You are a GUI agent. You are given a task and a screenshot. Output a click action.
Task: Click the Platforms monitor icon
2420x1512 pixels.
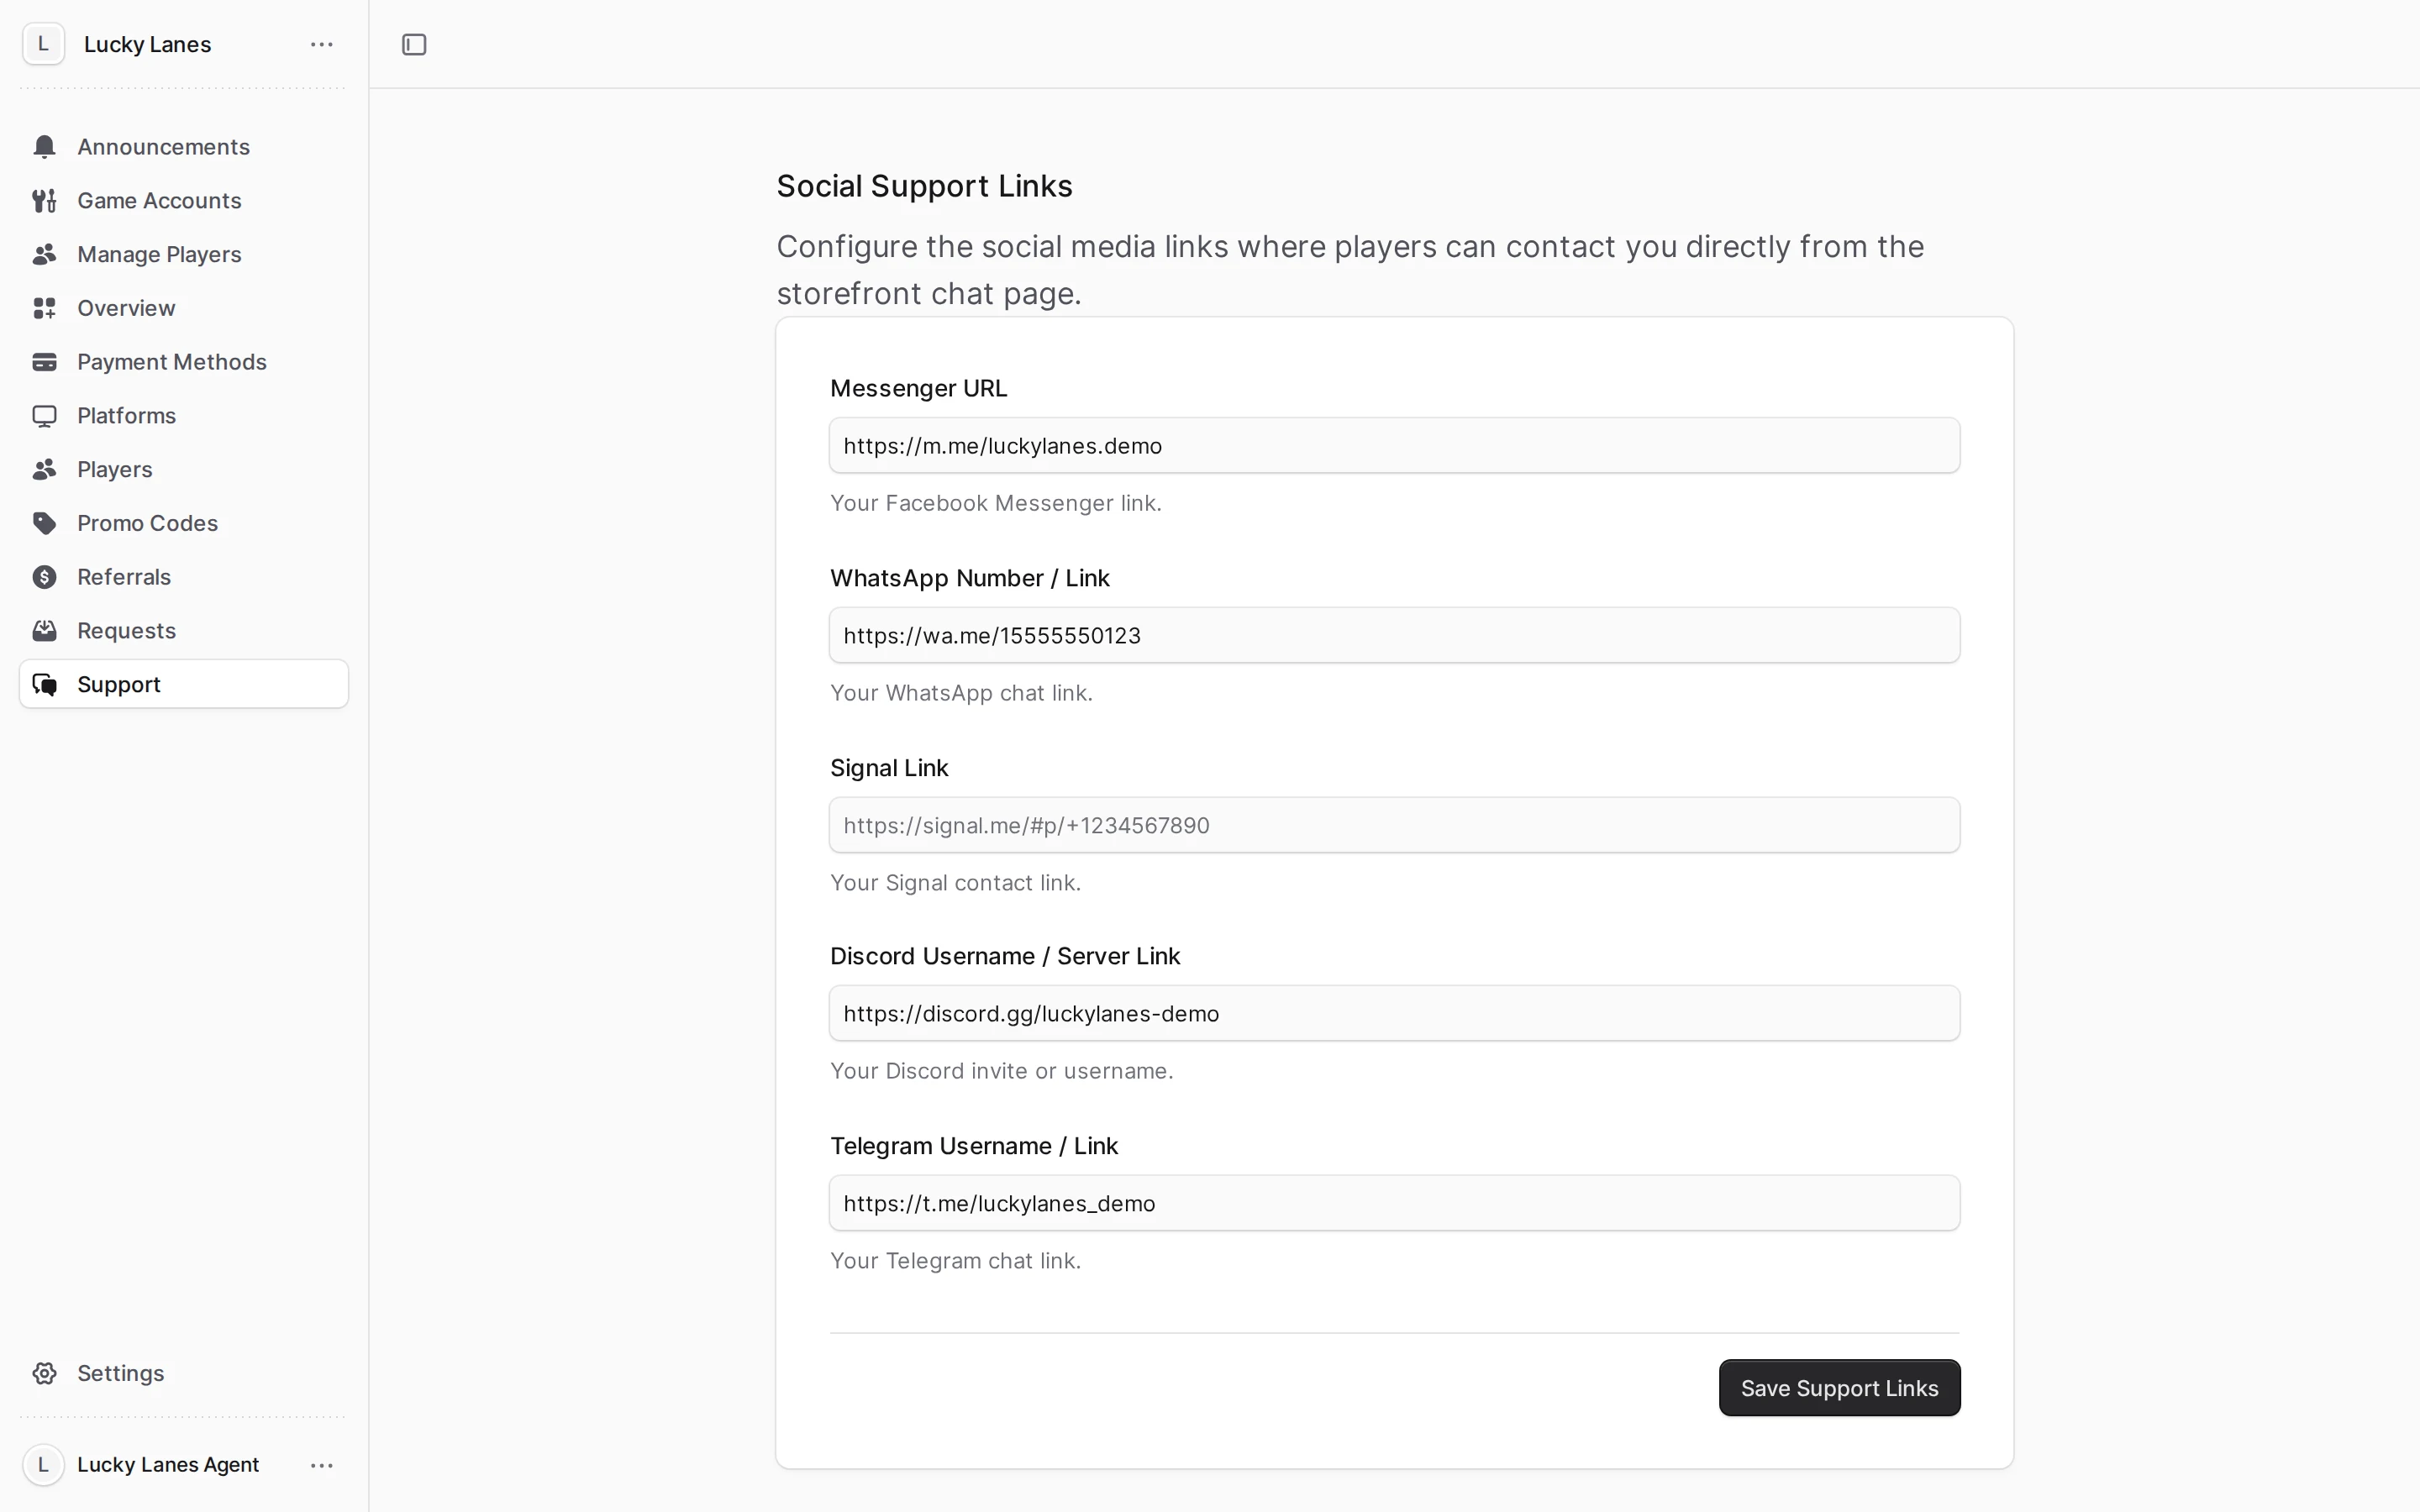coord(44,416)
